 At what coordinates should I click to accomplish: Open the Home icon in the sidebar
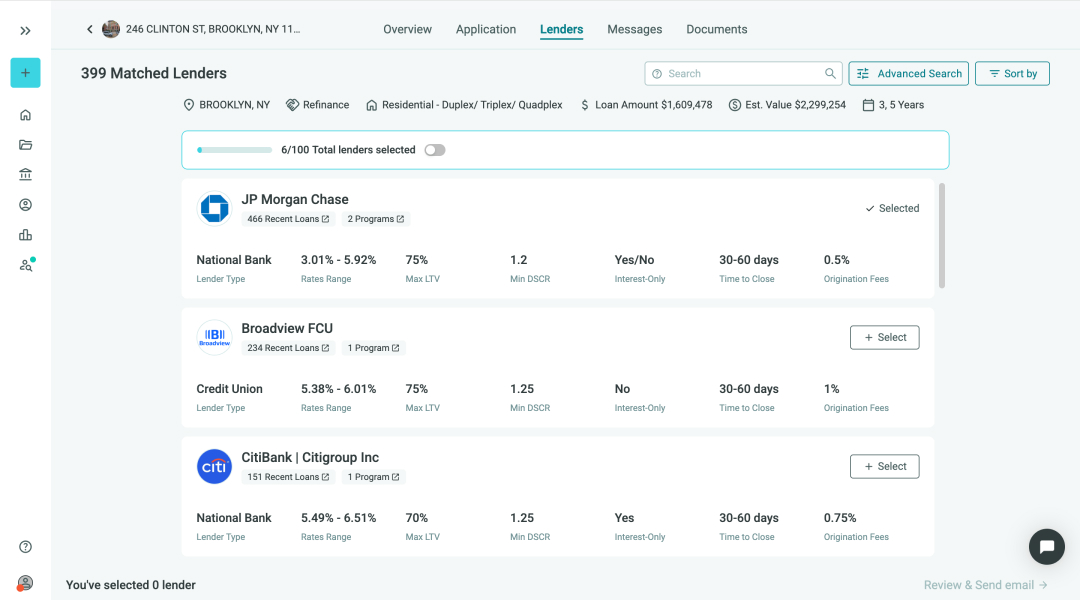click(25, 115)
